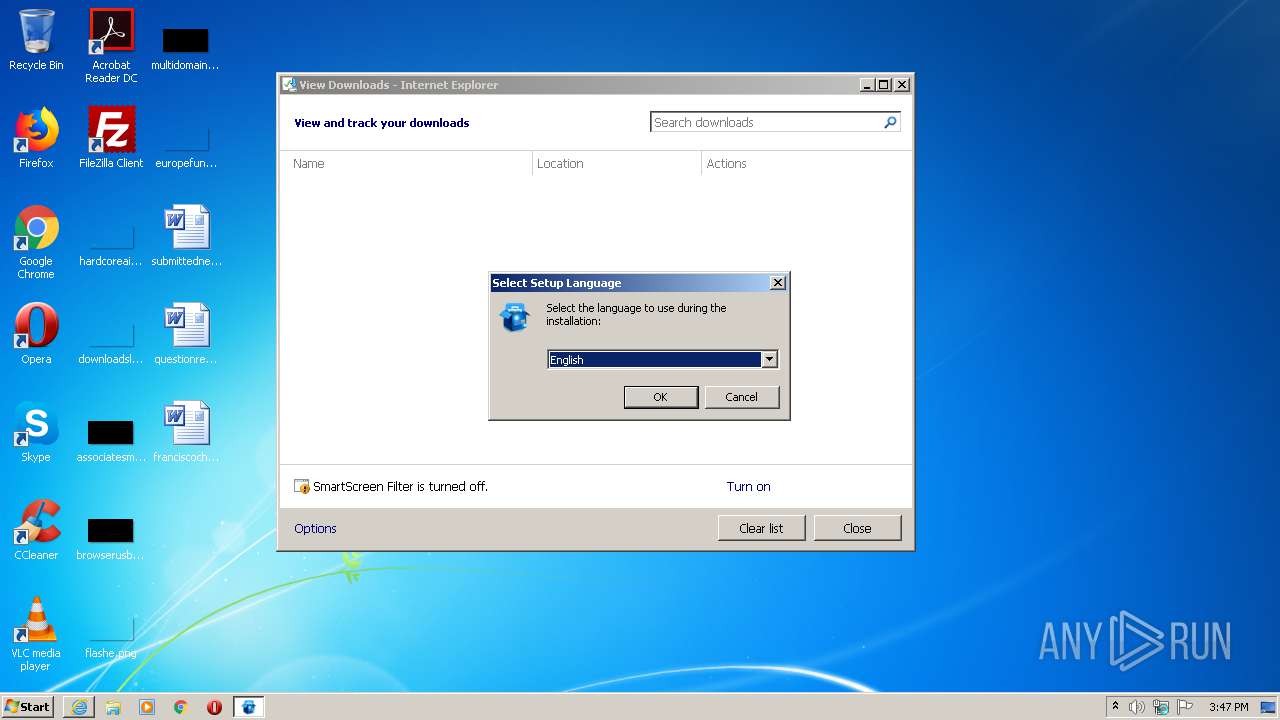Image resolution: width=1280 pixels, height=720 pixels.
Task: Click search magnifier in downloads window
Action: [890, 122]
